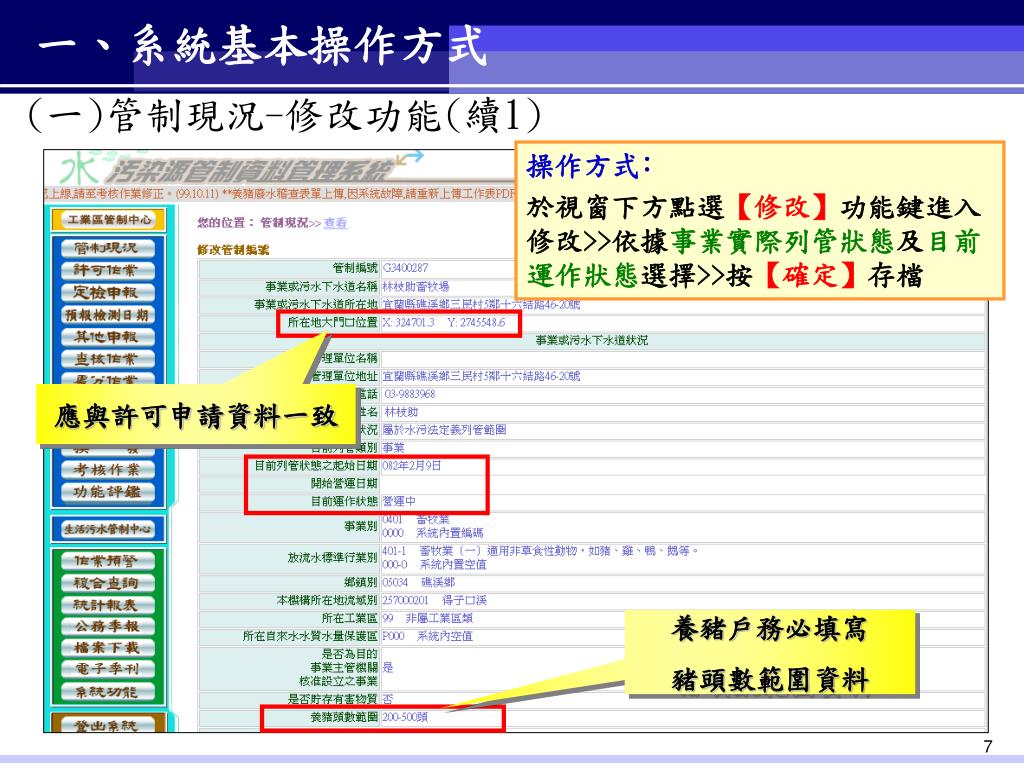1024x768 pixels.
Task: Click the 所在地大門口位置 field label
Action: 332,323
